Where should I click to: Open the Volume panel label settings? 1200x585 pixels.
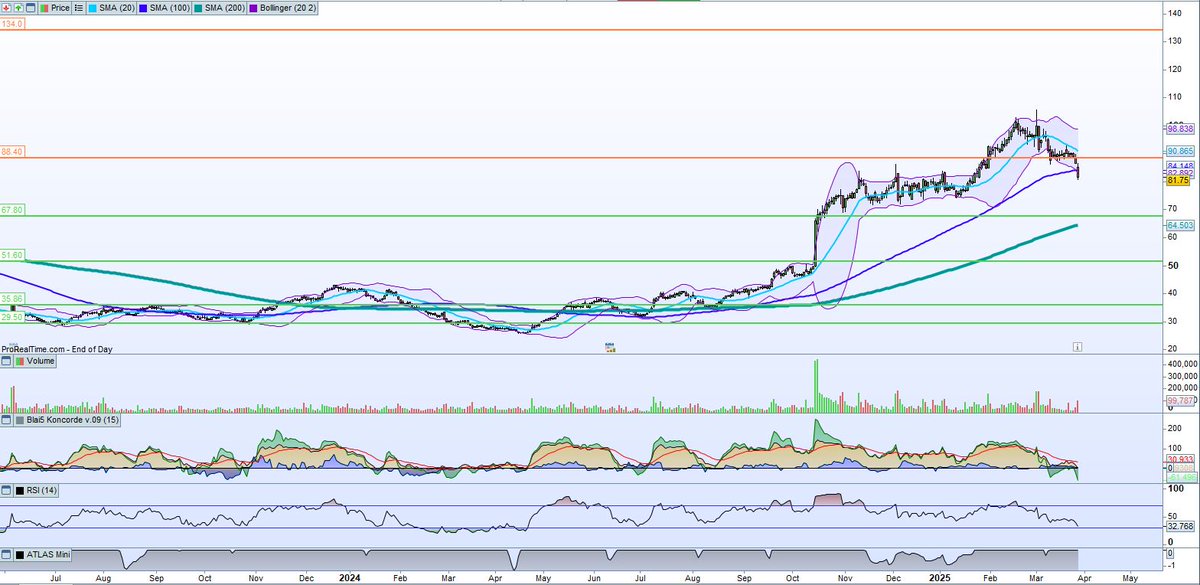pyautogui.click(x=36, y=363)
